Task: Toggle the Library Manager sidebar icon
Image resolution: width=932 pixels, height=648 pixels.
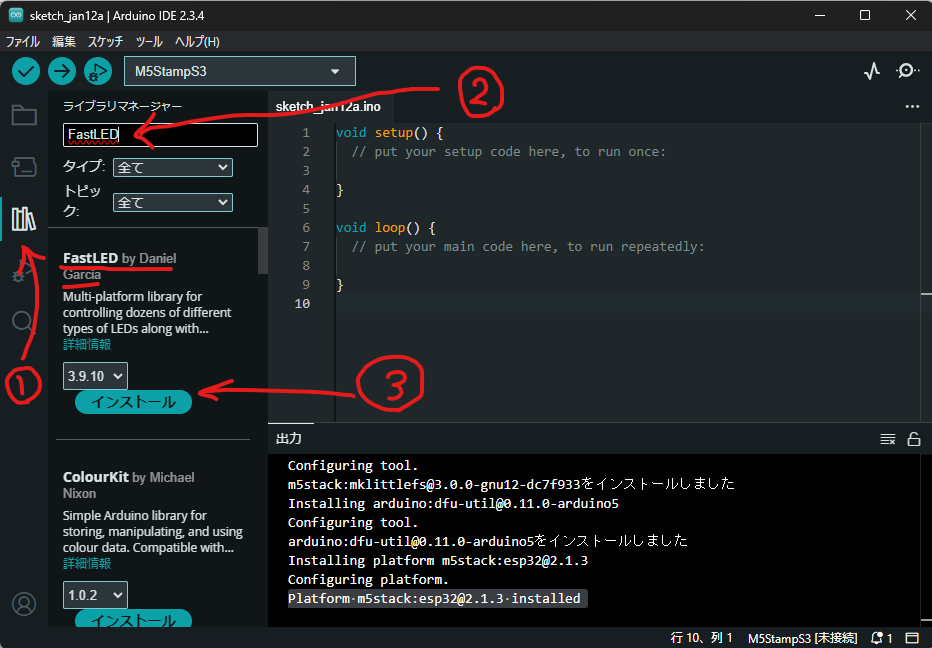Action: (24, 219)
